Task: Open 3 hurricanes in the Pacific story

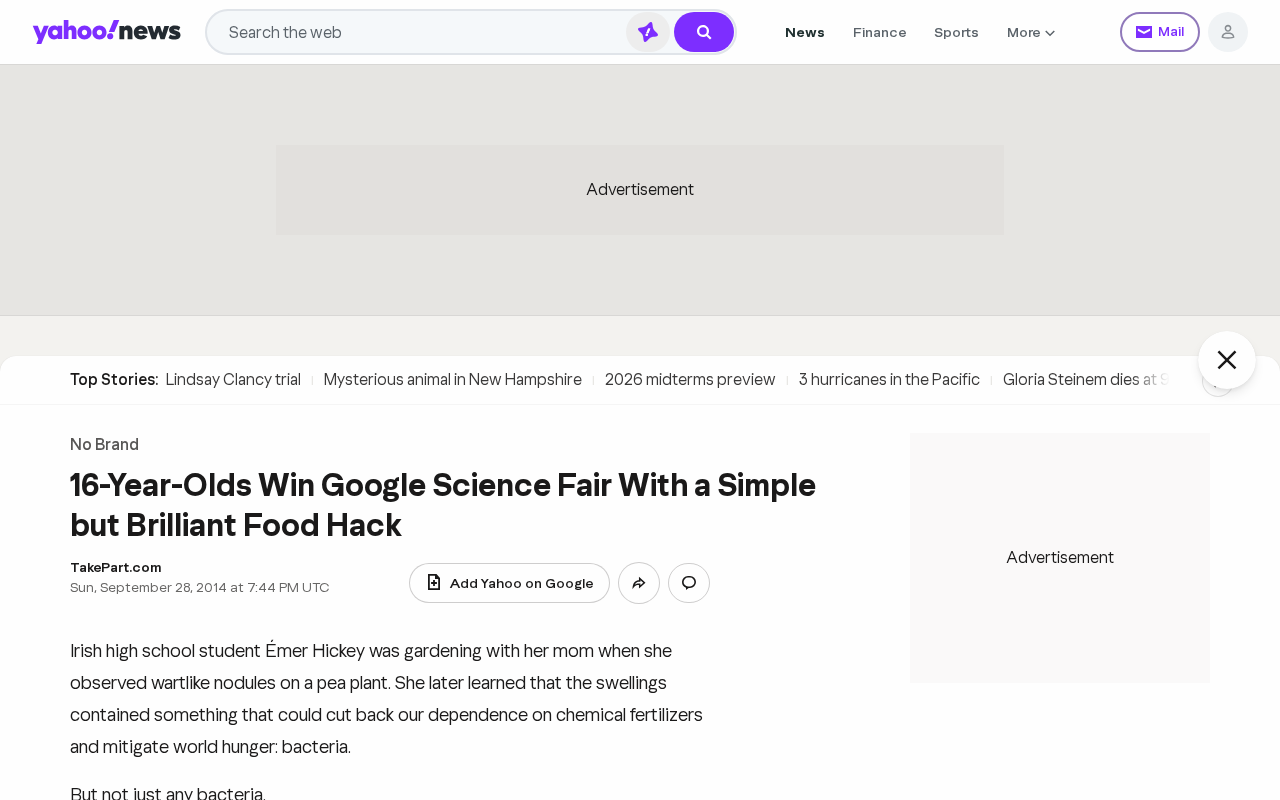Action: point(889,380)
